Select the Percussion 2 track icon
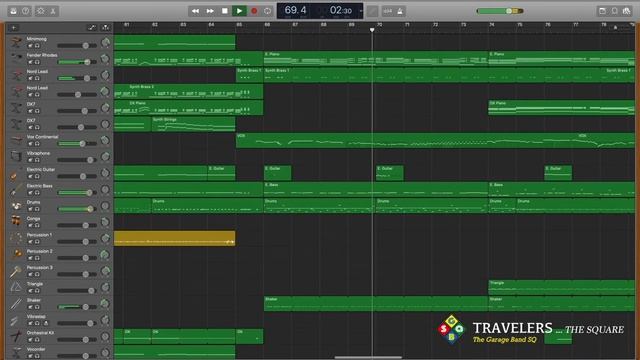 click(16, 254)
